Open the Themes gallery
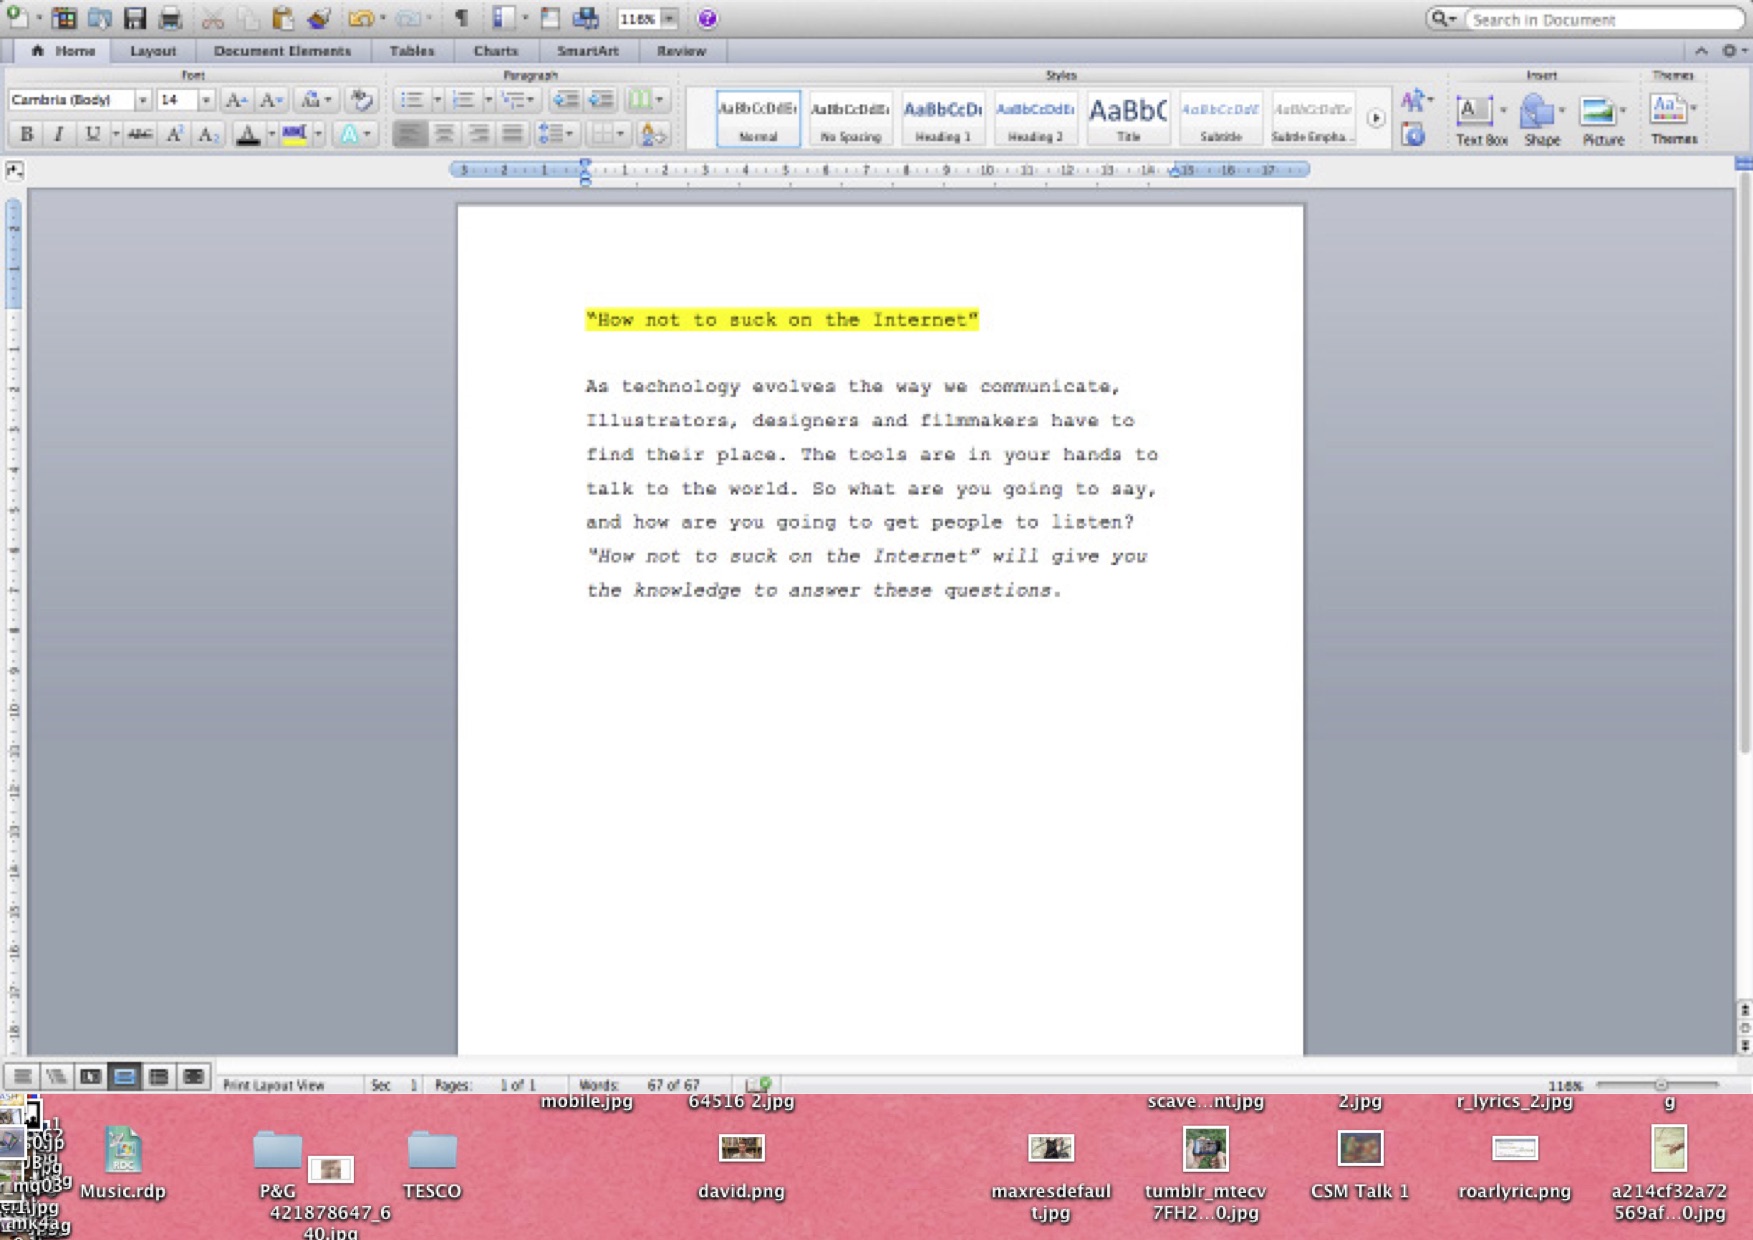 coord(1673,120)
